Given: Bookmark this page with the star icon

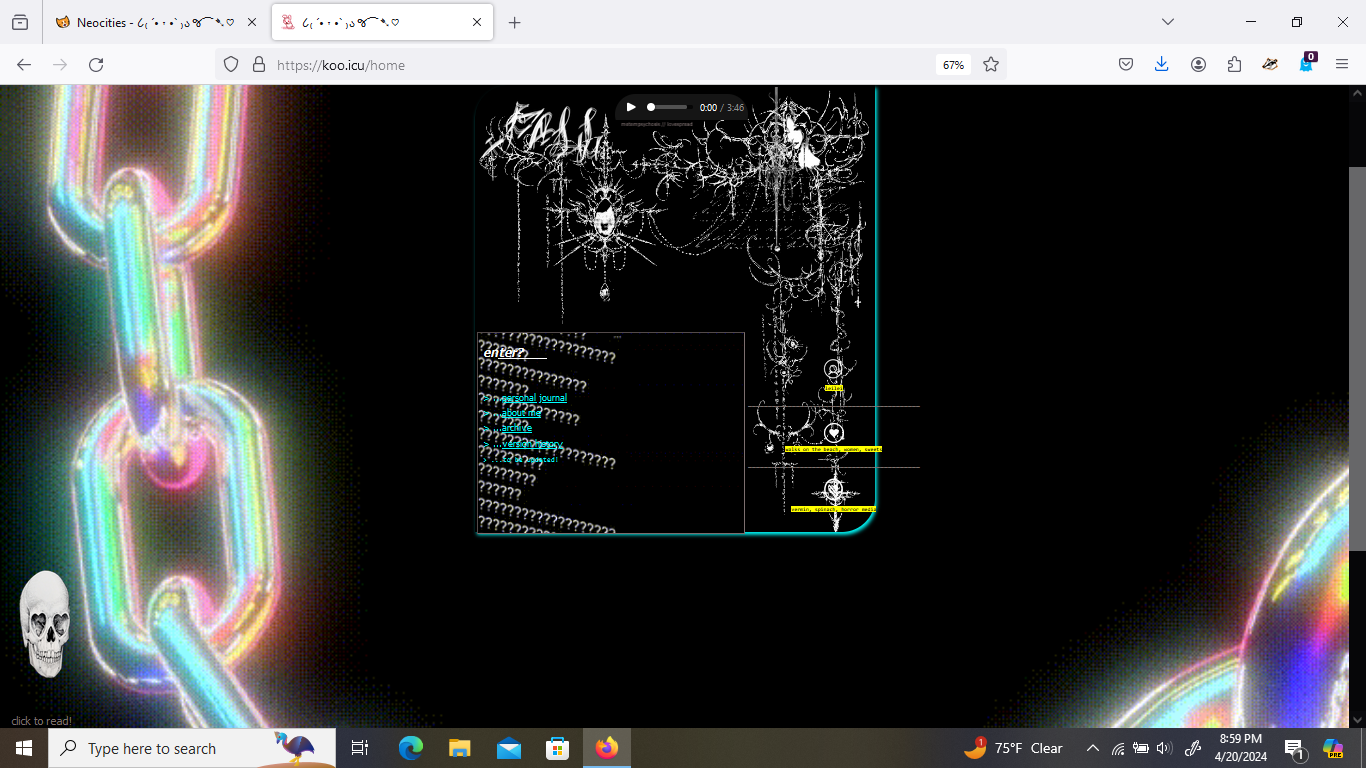Looking at the screenshot, I should click(991, 64).
